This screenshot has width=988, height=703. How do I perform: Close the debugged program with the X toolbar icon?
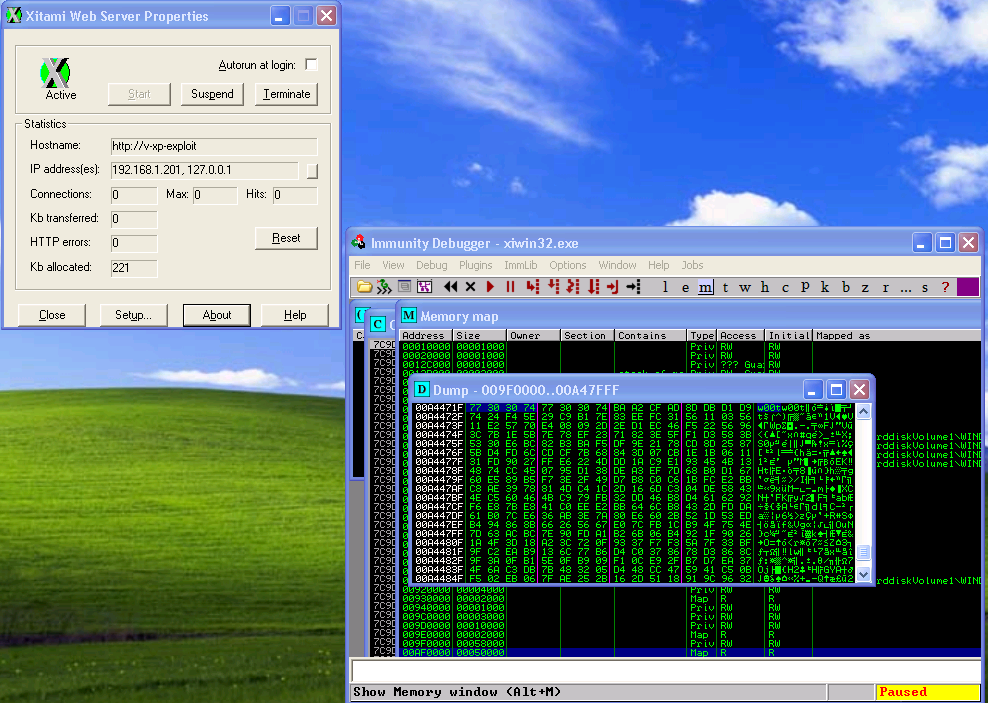(x=470, y=287)
